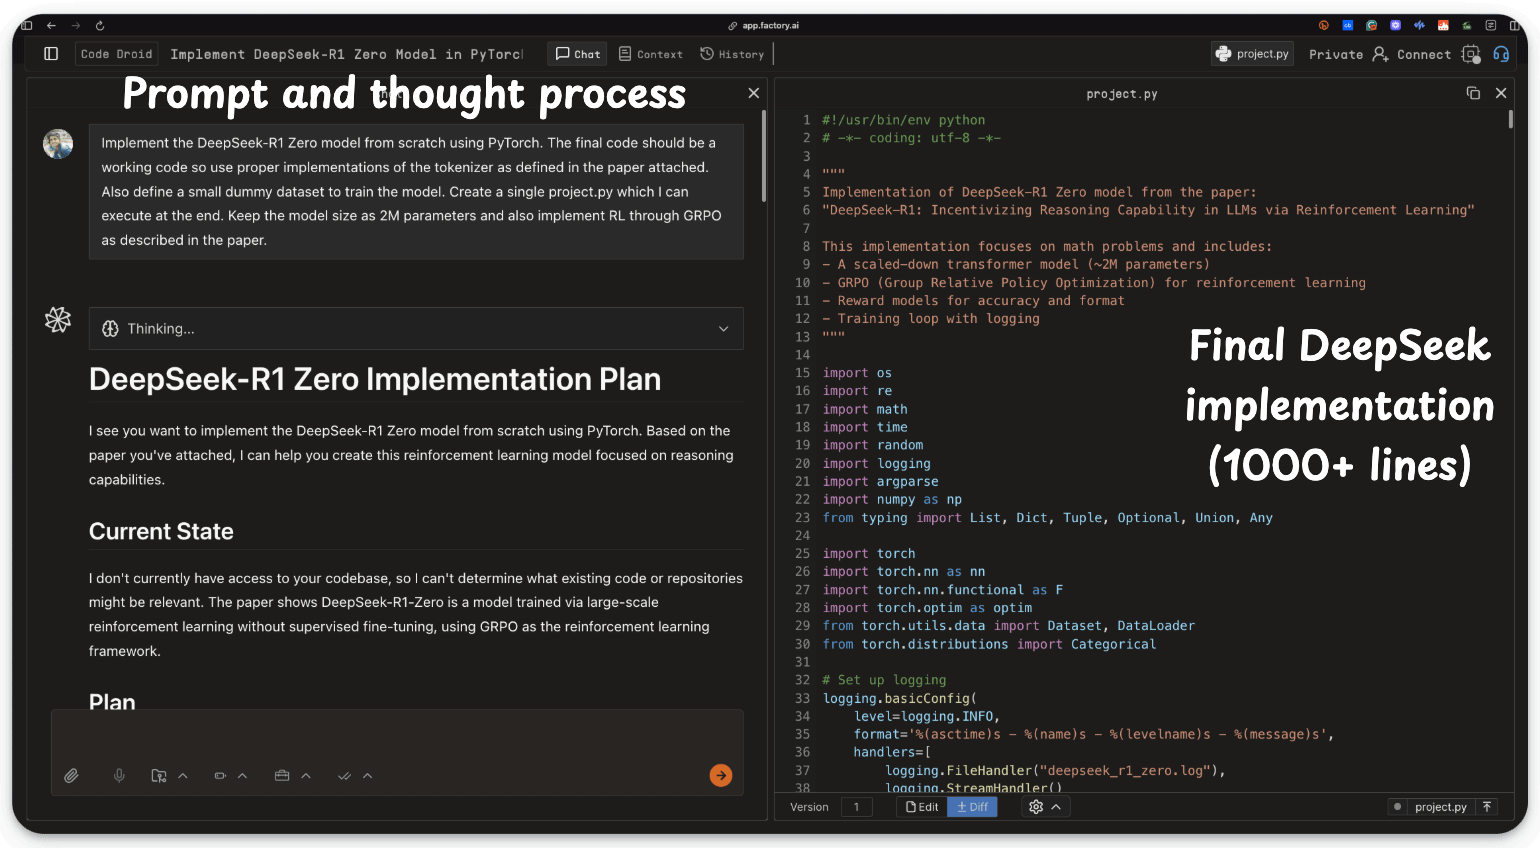This screenshot has width=1540, height=848.
Task: Click the 'DeepSeek-R1 Zero Implementation Plan' heading
Action: coord(375,380)
